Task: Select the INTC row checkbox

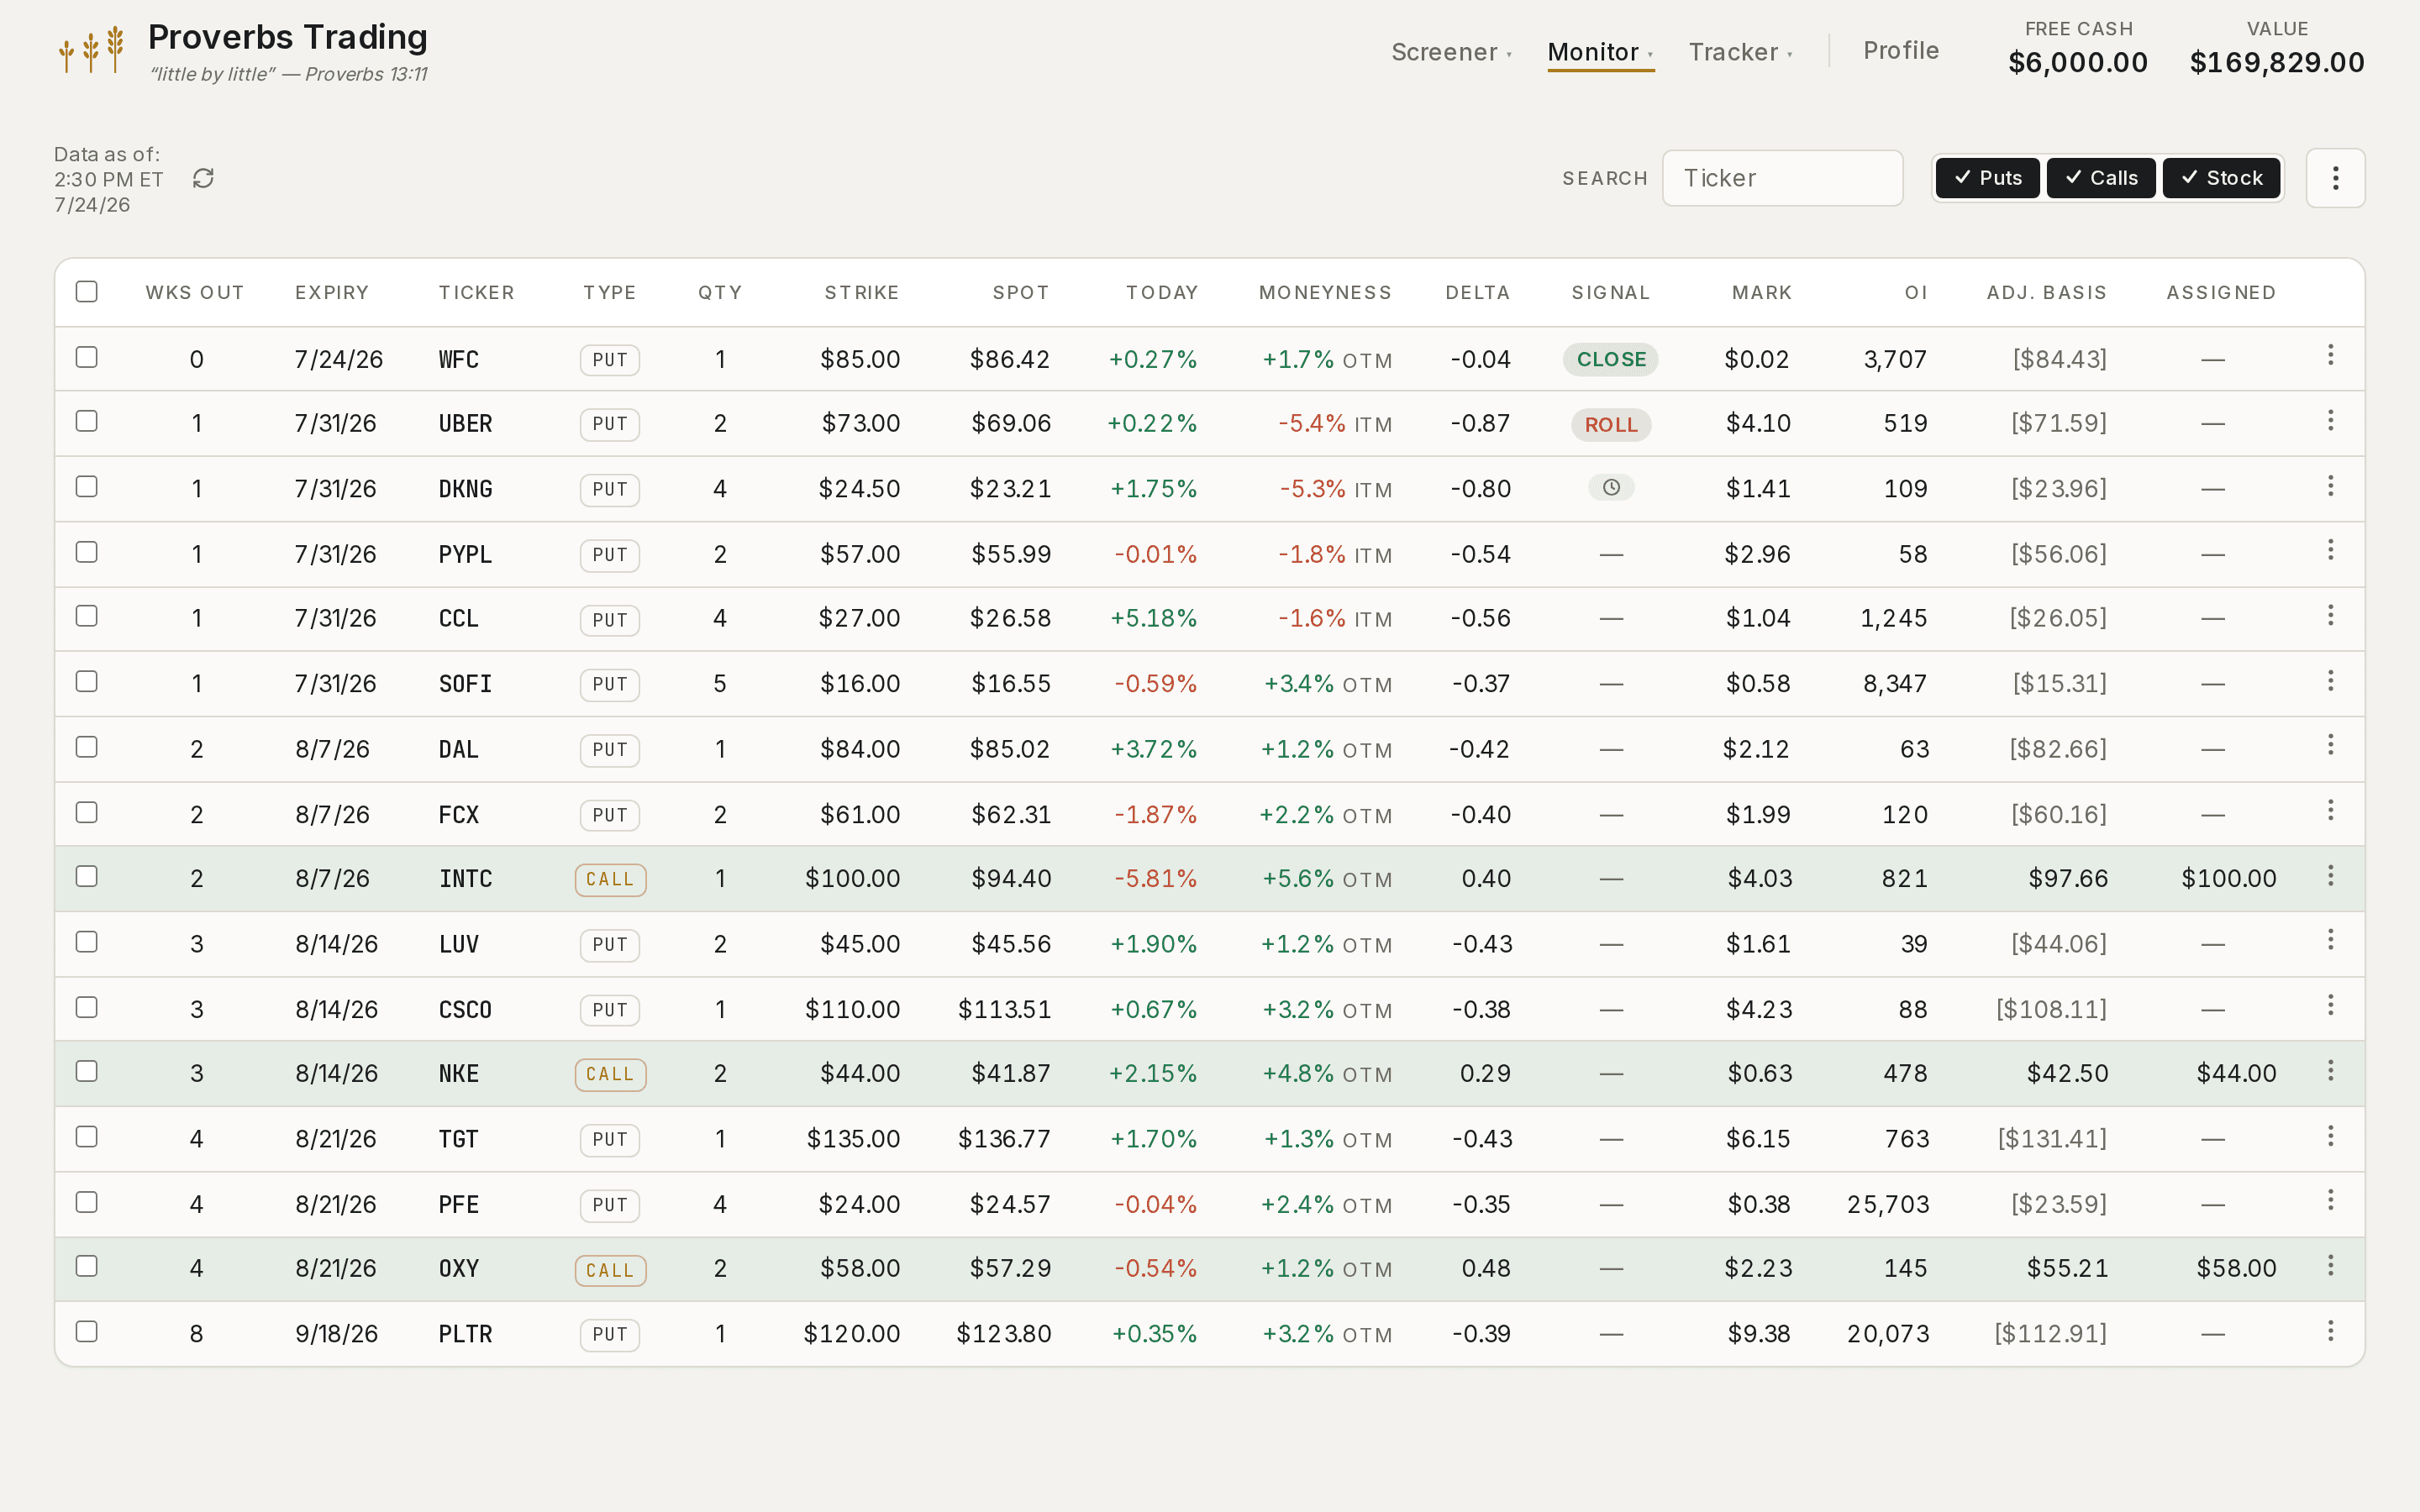Action: click(87, 876)
